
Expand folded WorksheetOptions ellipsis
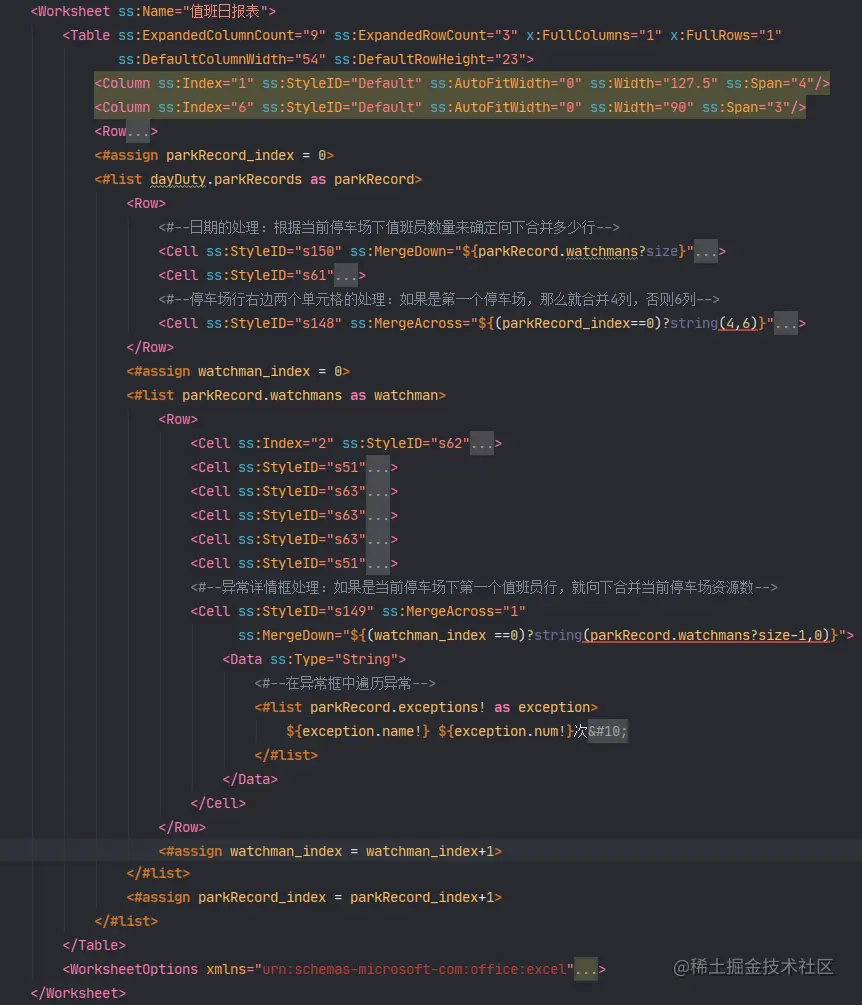click(586, 969)
